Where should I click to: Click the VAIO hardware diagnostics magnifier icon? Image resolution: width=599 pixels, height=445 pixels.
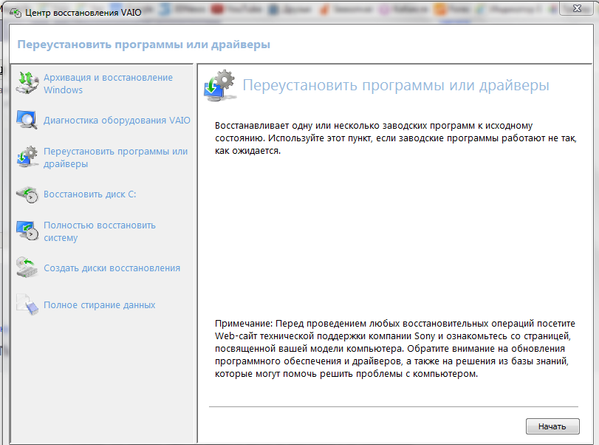point(27,120)
